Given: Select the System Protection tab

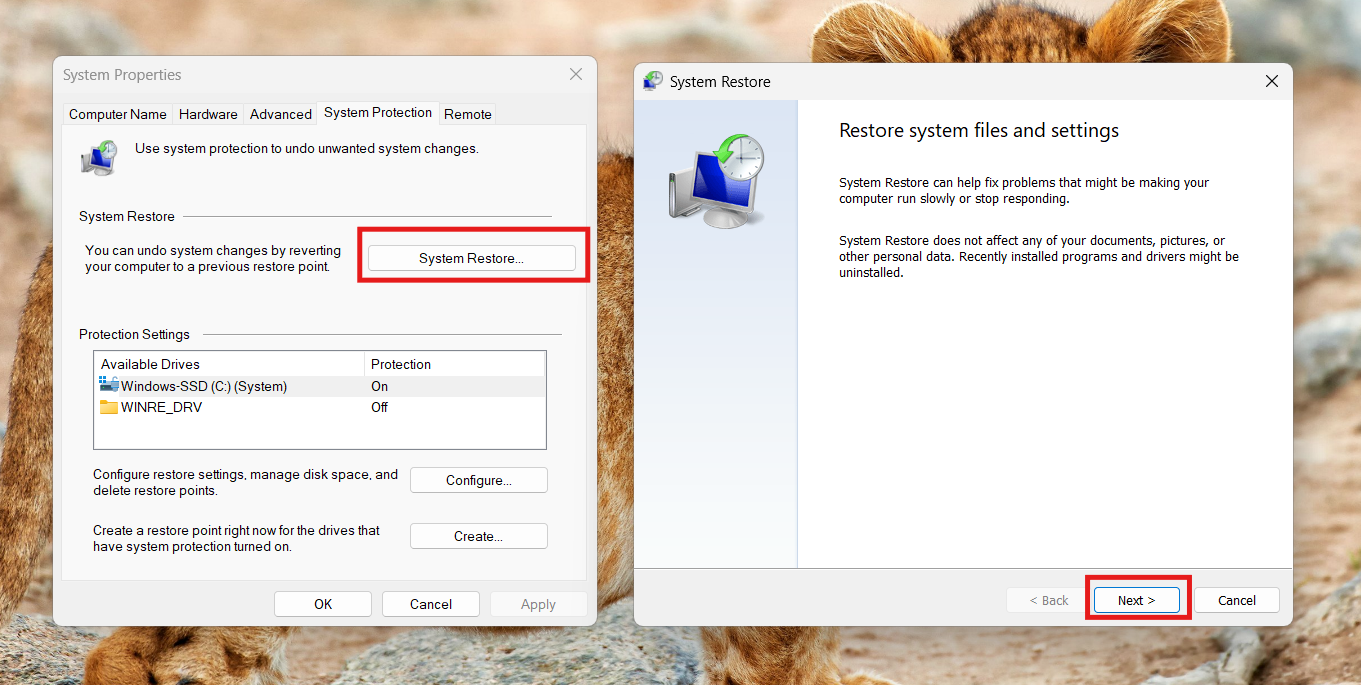Looking at the screenshot, I should pos(377,113).
